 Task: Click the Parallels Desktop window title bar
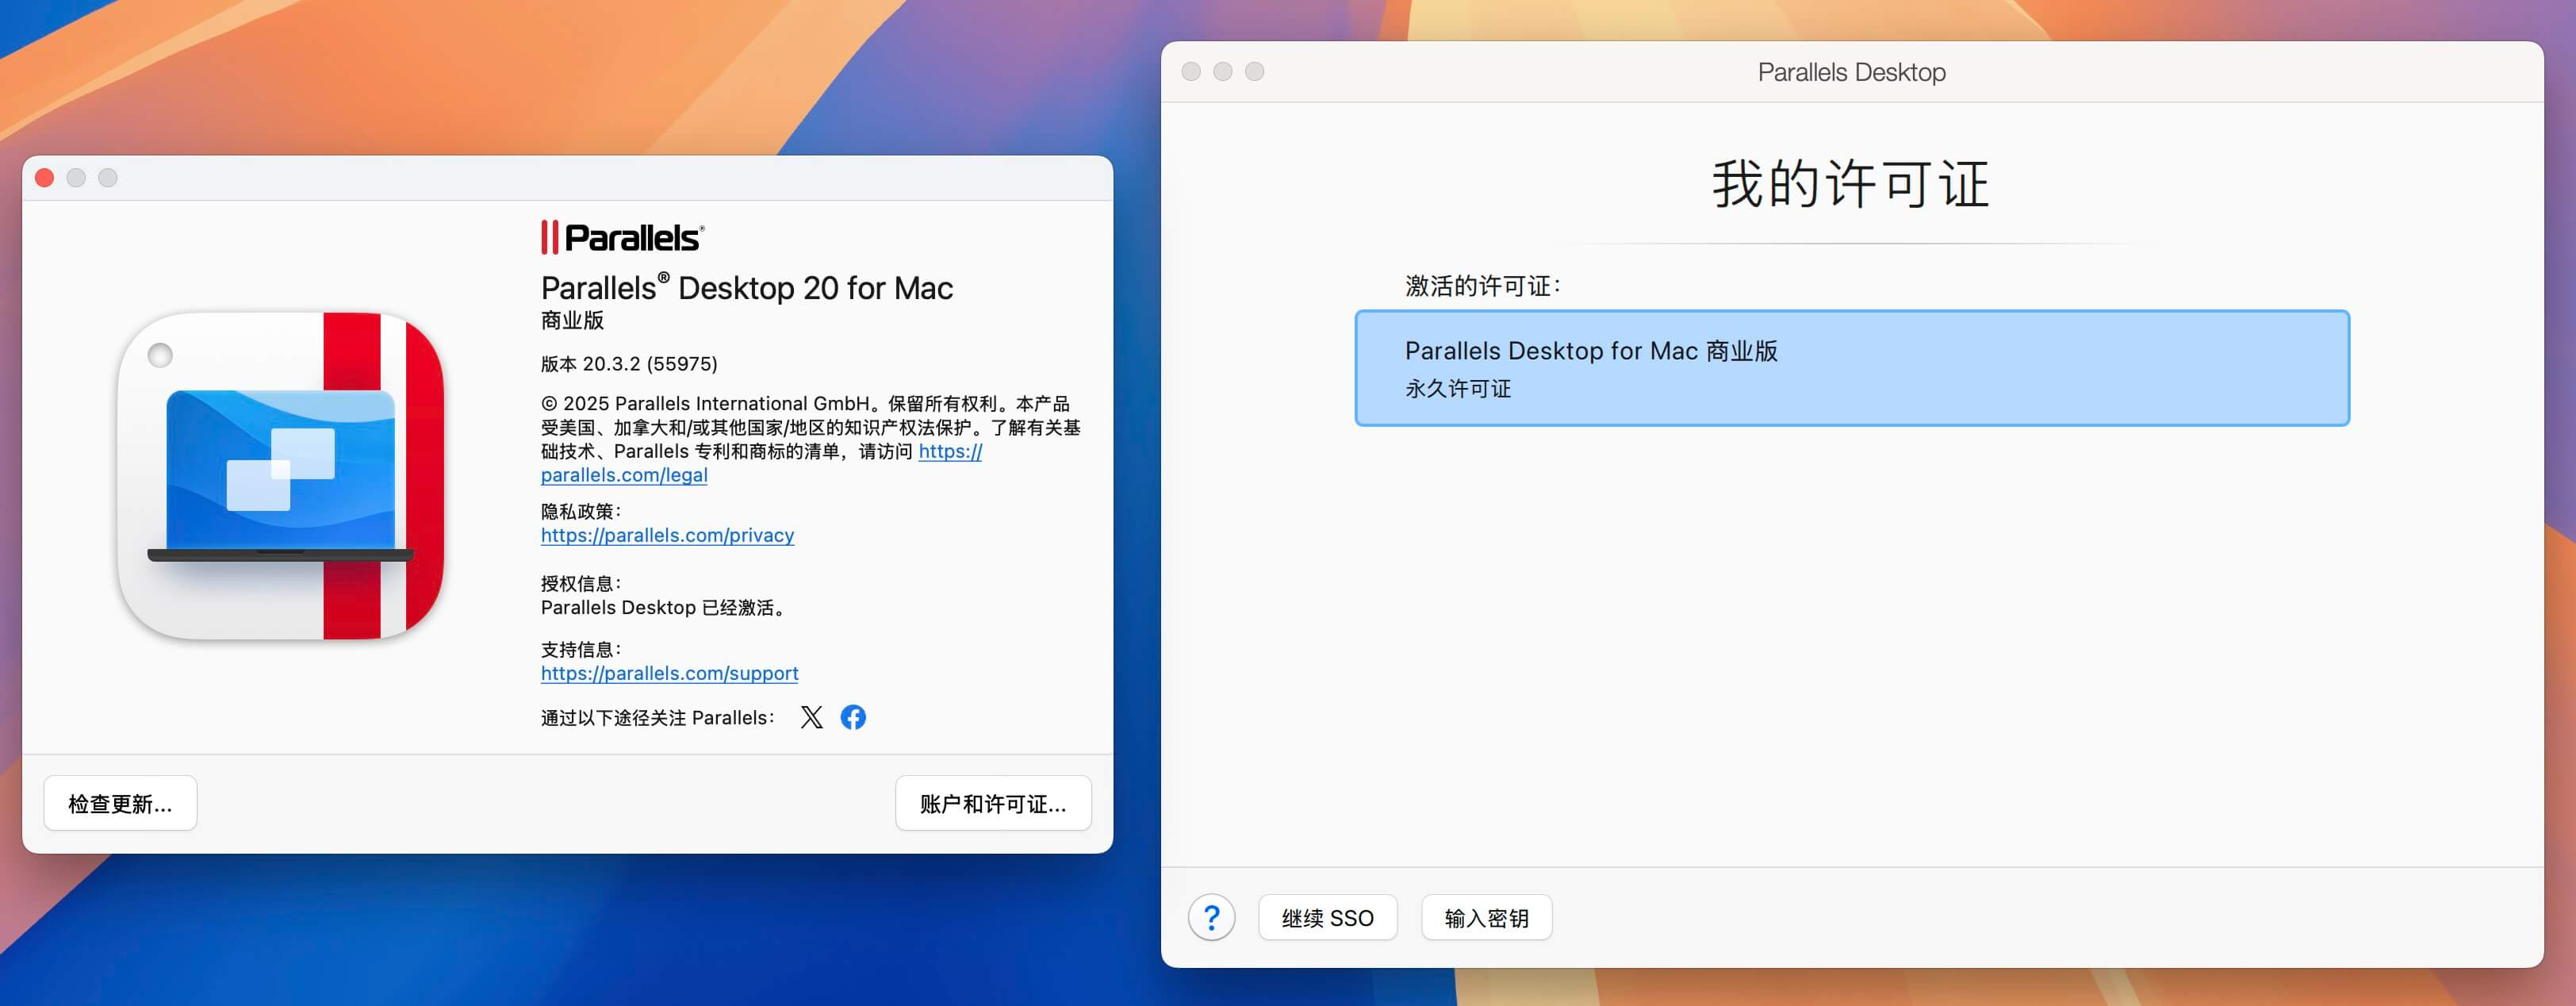point(1850,72)
